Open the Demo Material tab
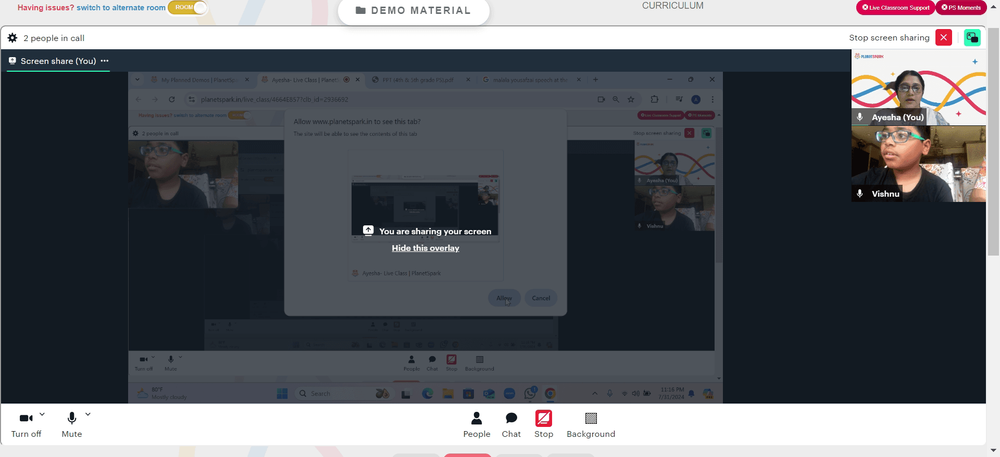1000x457 pixels. (x=413, y=11)
